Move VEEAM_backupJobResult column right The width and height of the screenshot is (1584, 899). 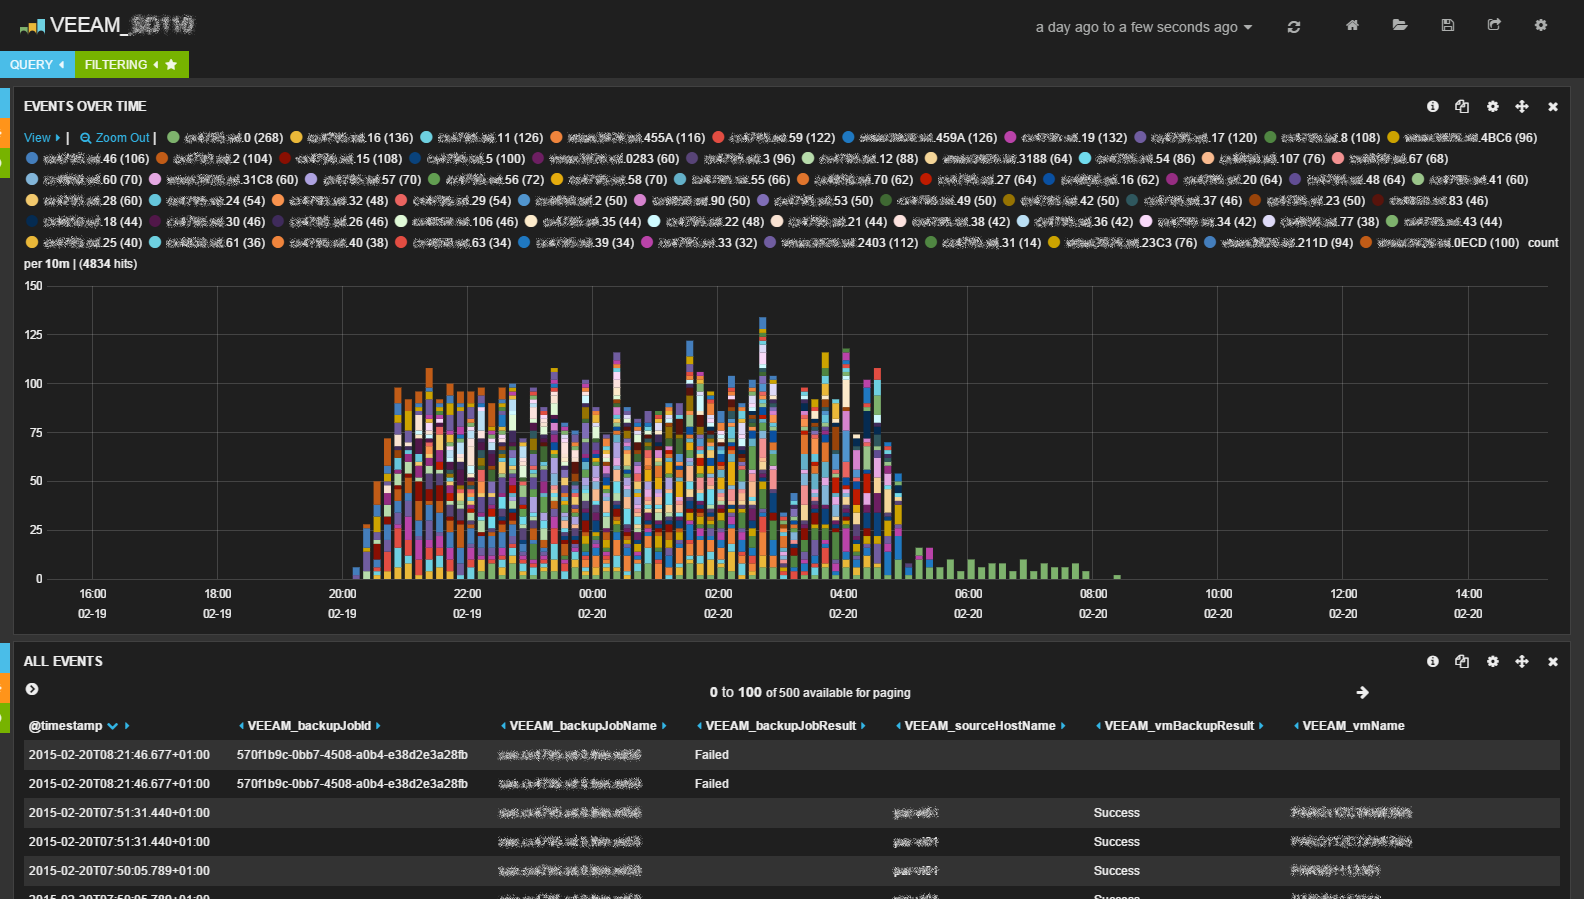pos(863,726)
